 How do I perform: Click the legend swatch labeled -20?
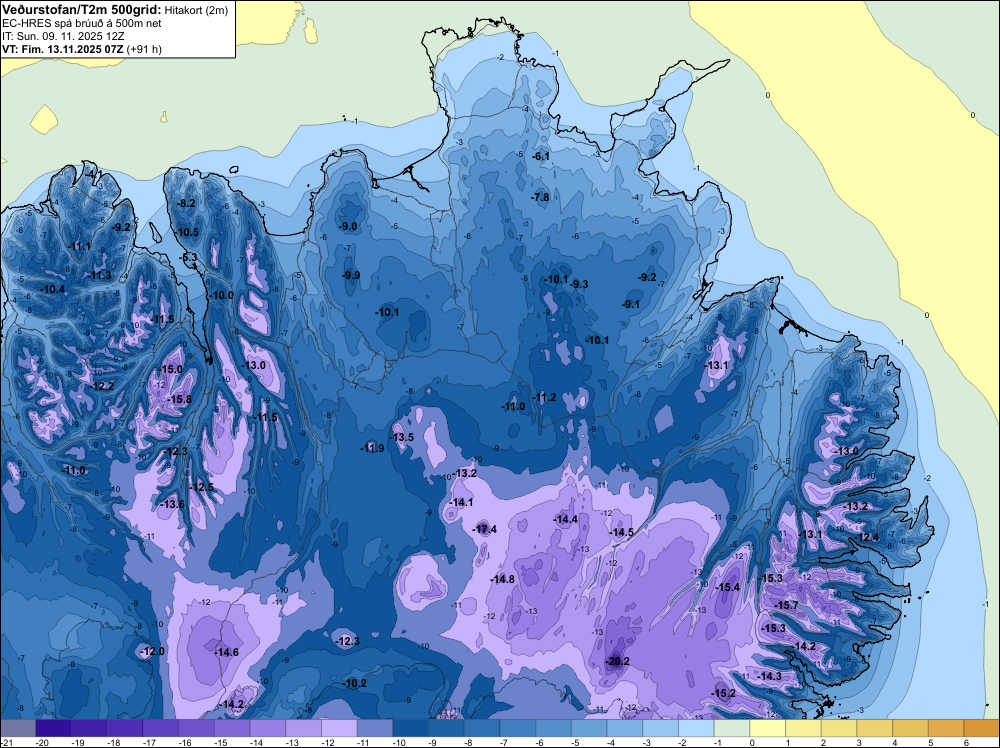point(54,728)
